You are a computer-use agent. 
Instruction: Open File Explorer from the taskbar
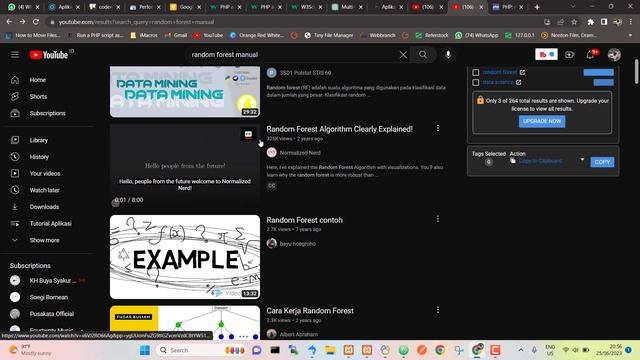tap(330, 350)
